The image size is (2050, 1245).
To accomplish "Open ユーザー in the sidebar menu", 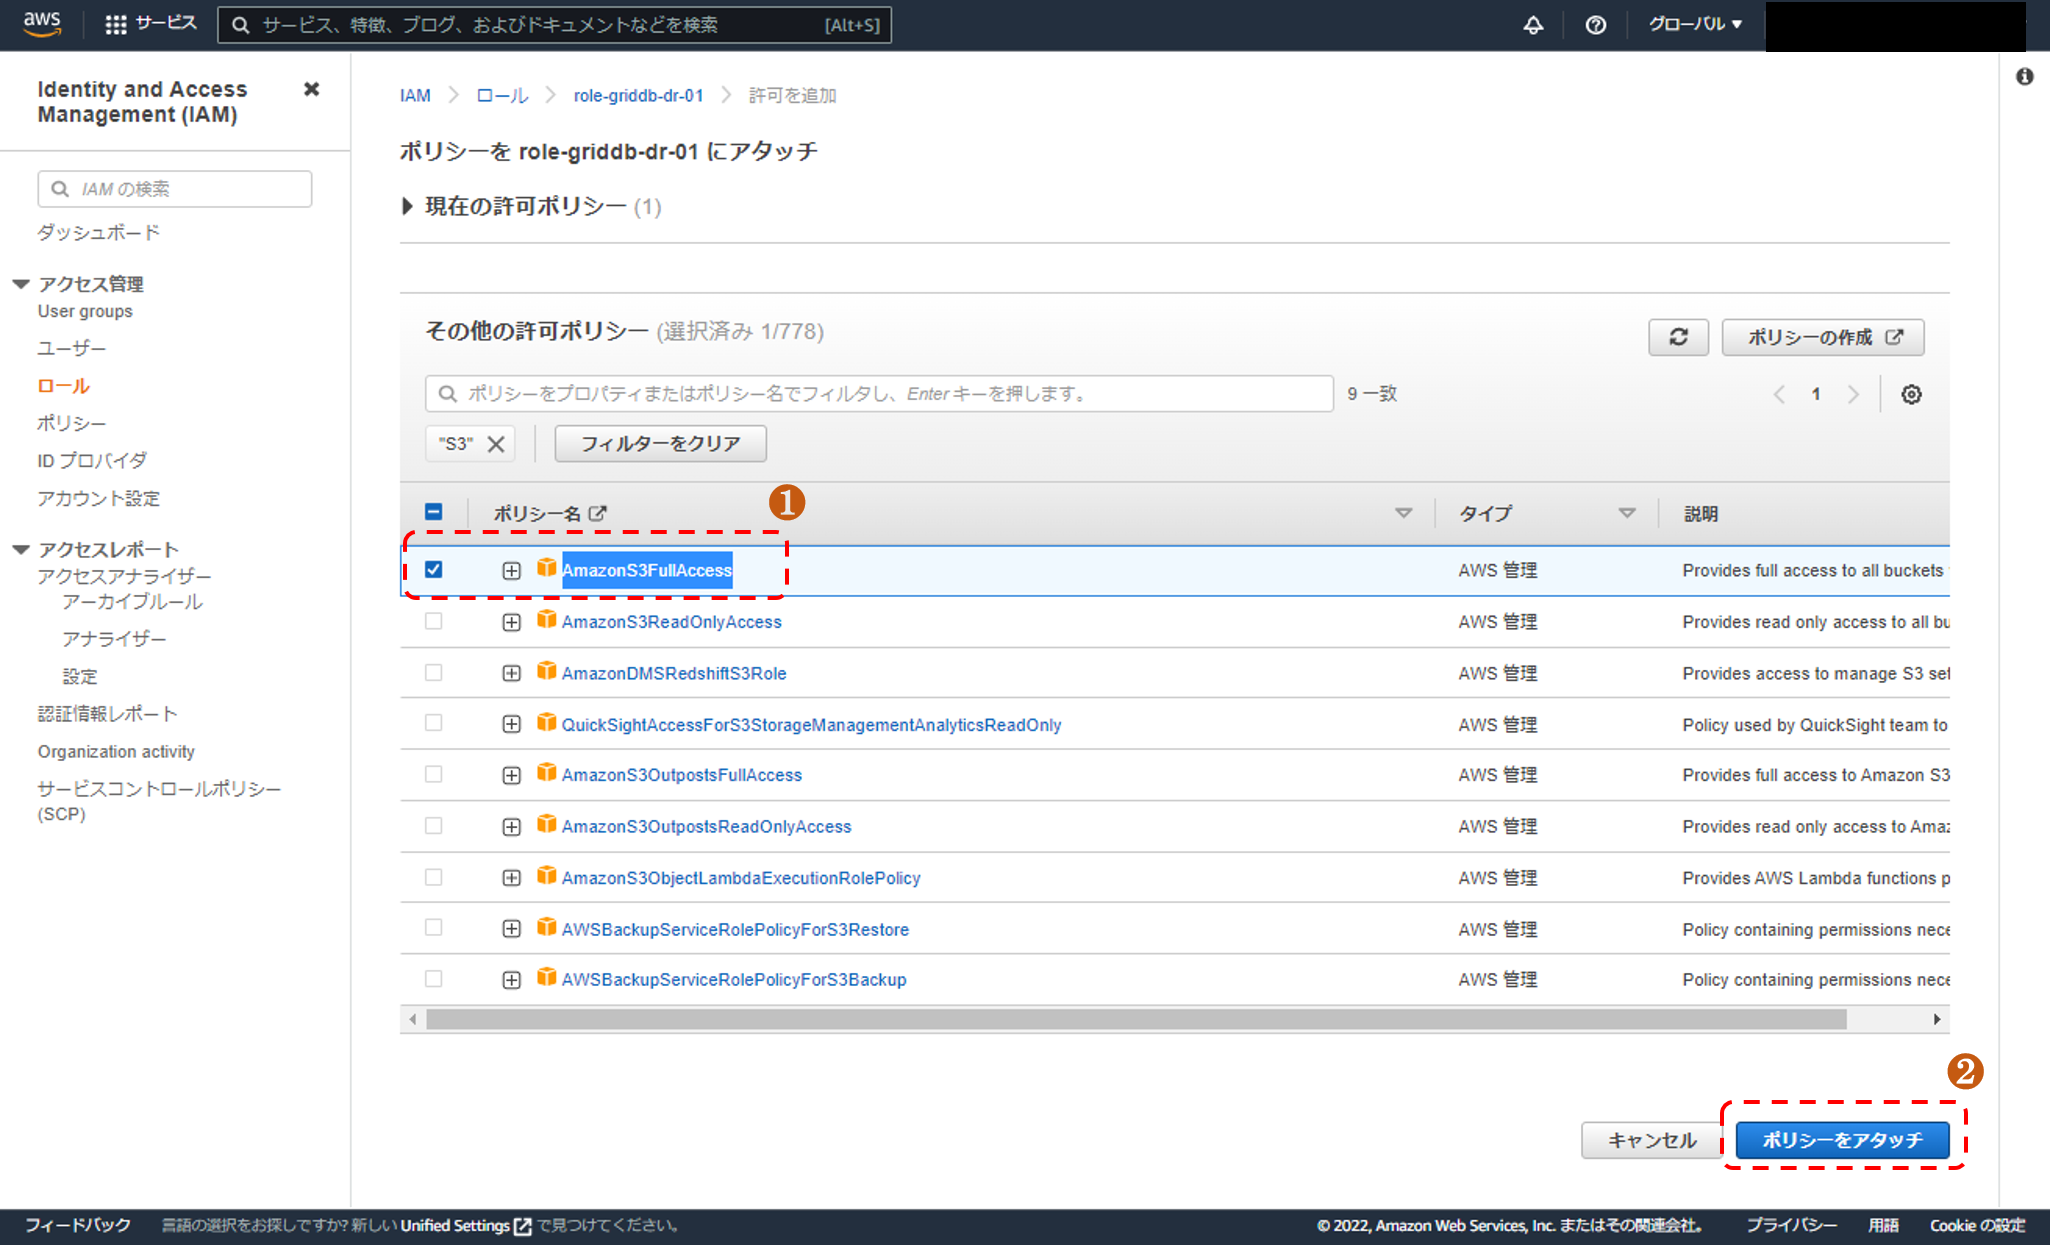I will [72, 348].
